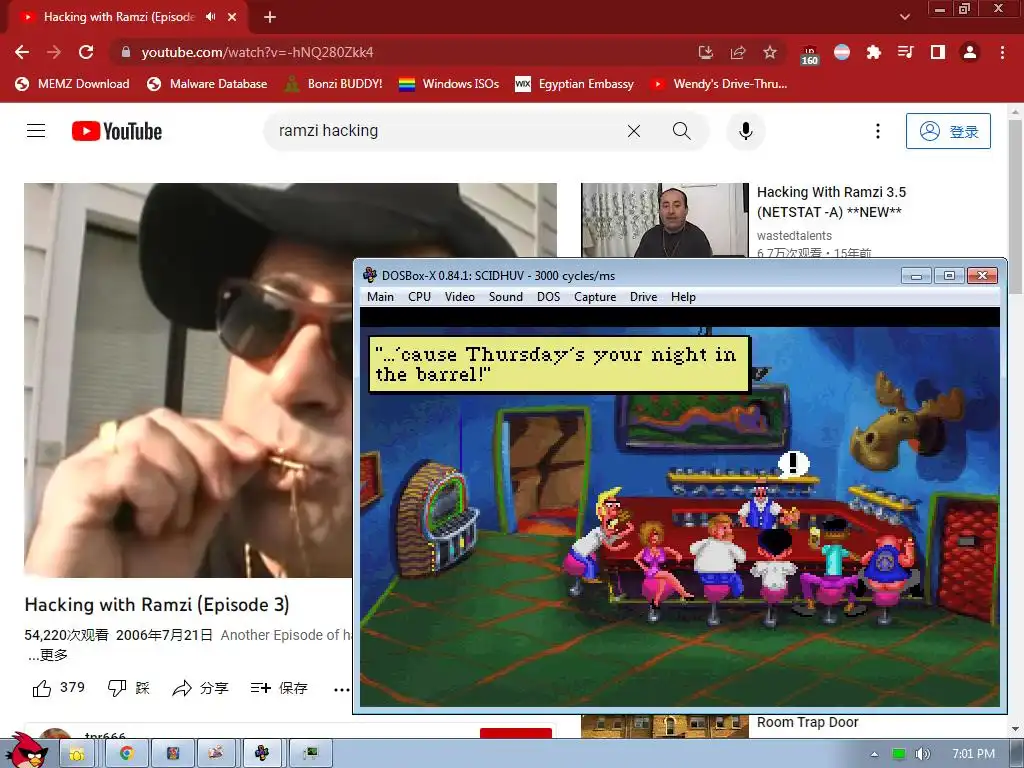This screenshot has width=1024, height=768.
Task: Click the YouTube search box
Action: click(444, 131)
